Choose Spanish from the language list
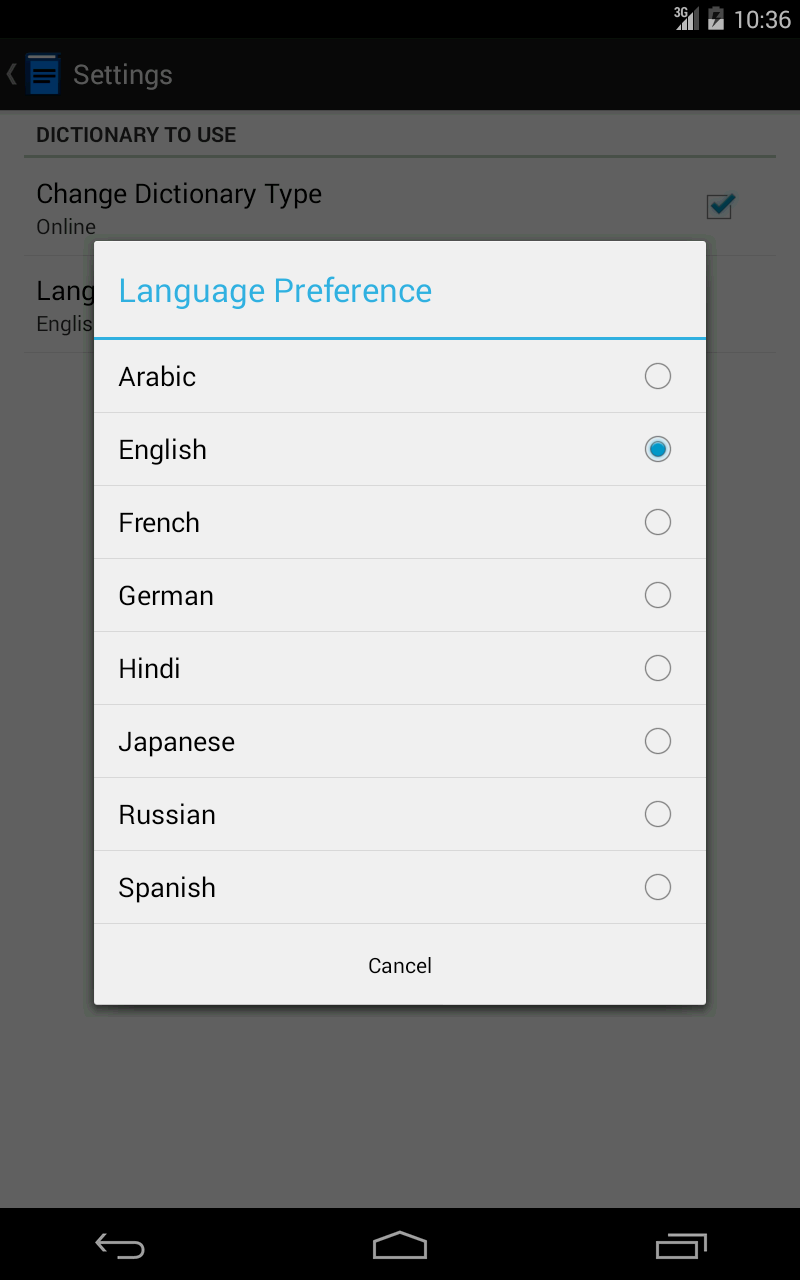 click(400, 887)
